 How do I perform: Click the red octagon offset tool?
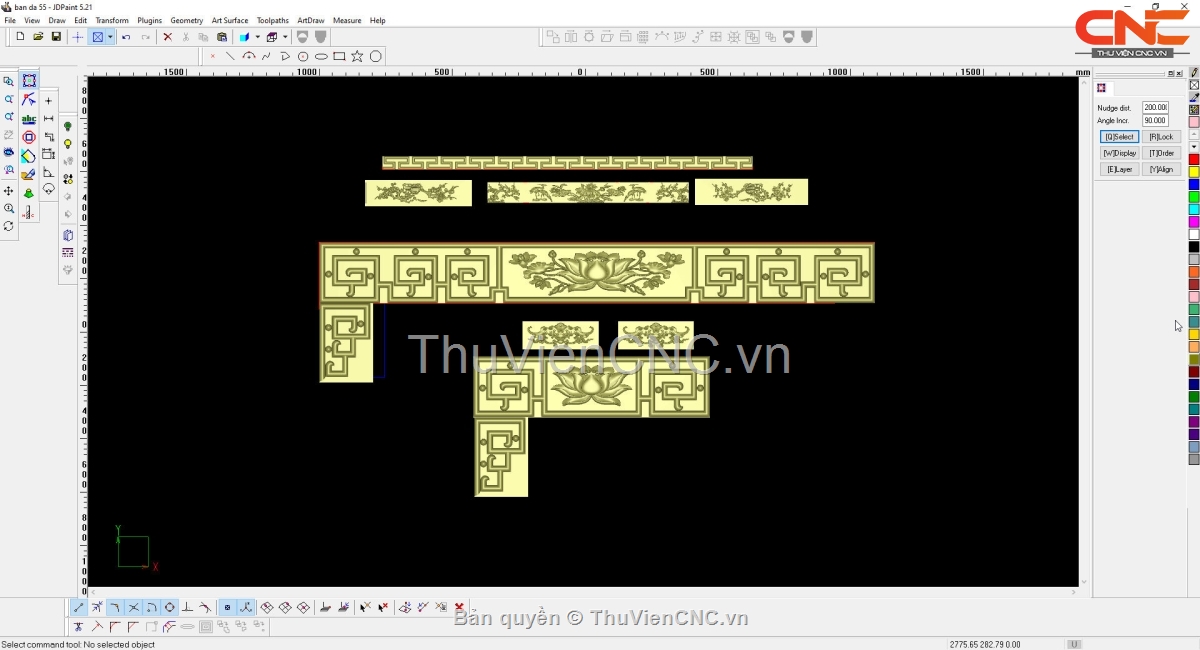(x=29, y=137)
